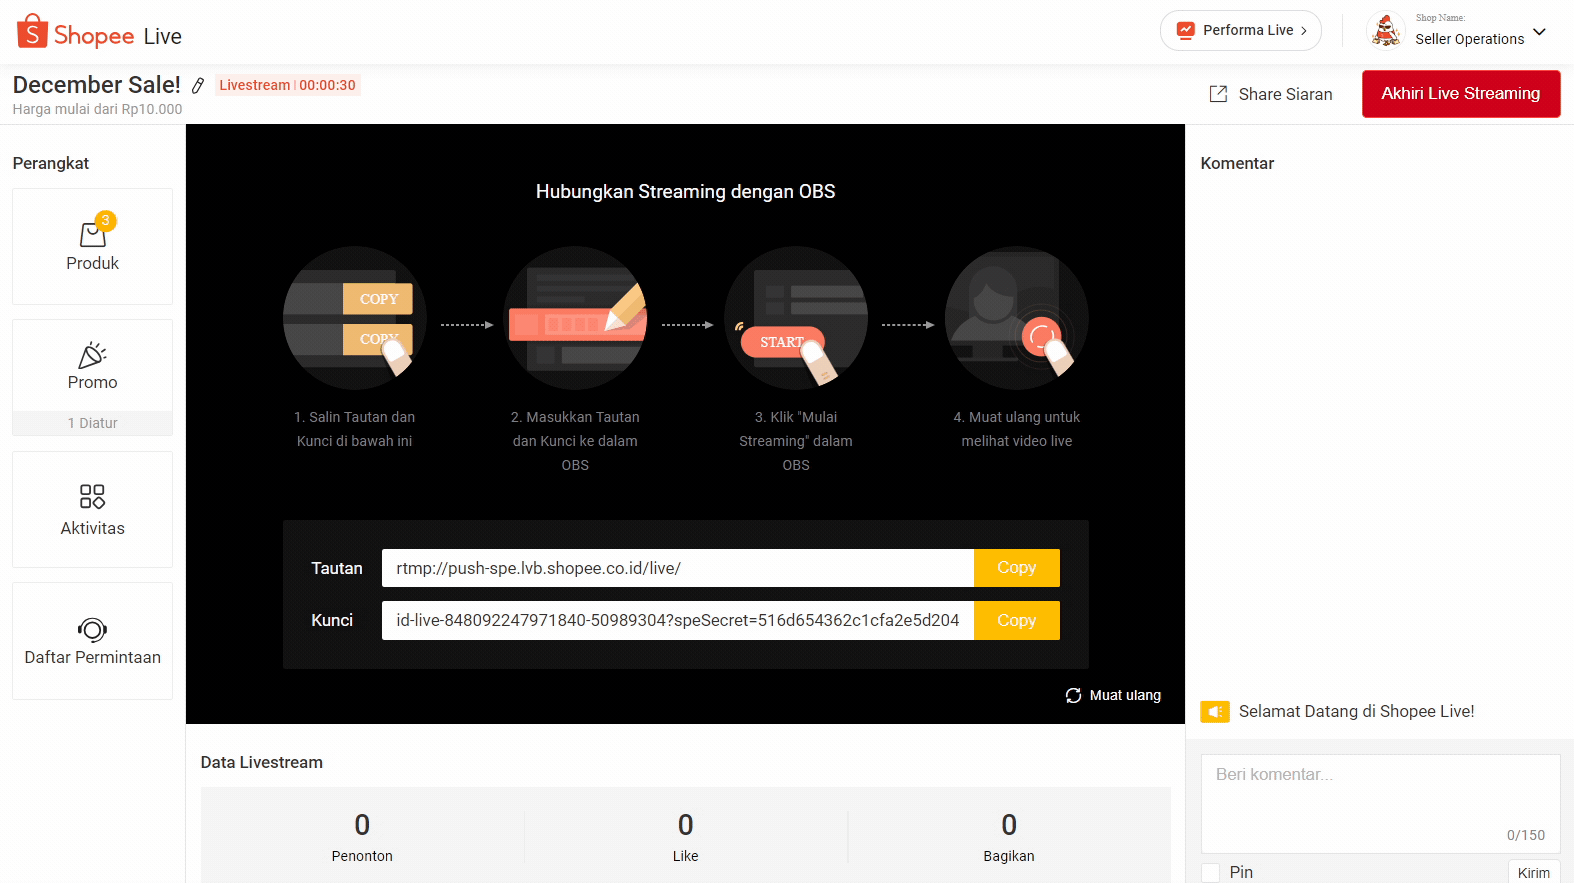Click the Tautan URL field

point(678,568)
